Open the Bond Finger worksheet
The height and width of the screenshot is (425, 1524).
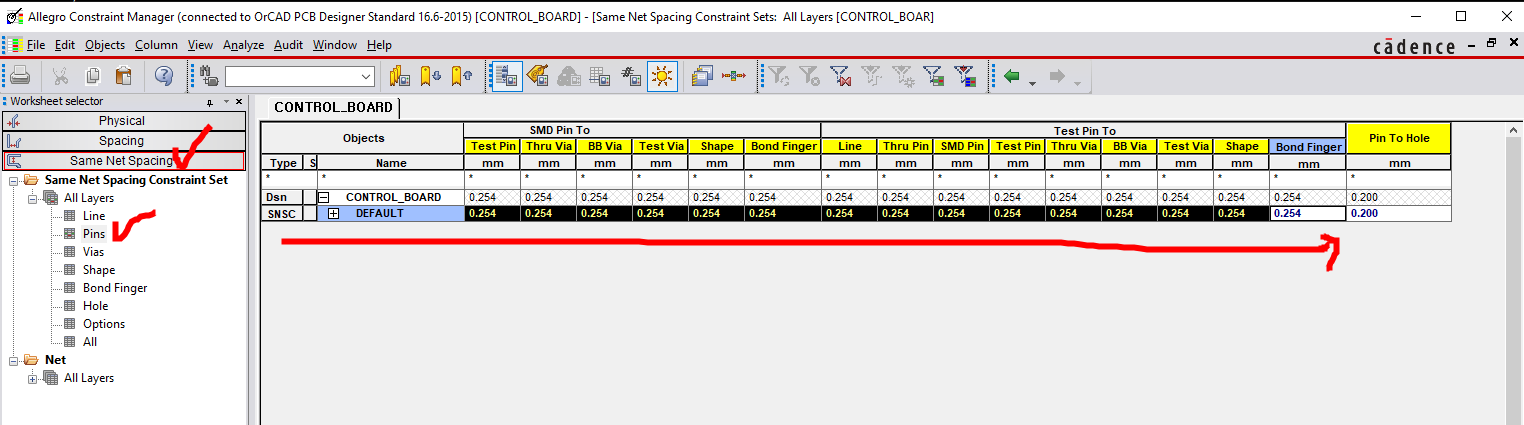click(x=115, y=288)
